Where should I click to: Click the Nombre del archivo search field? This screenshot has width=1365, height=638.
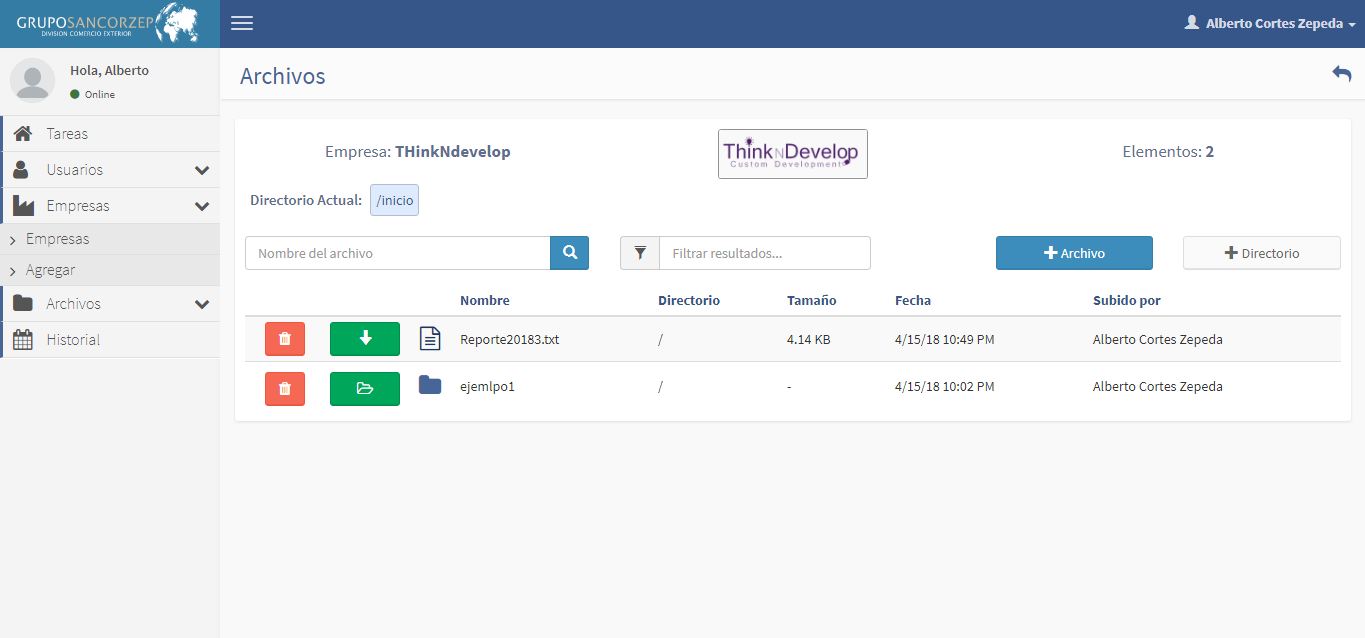click(397, 253)
